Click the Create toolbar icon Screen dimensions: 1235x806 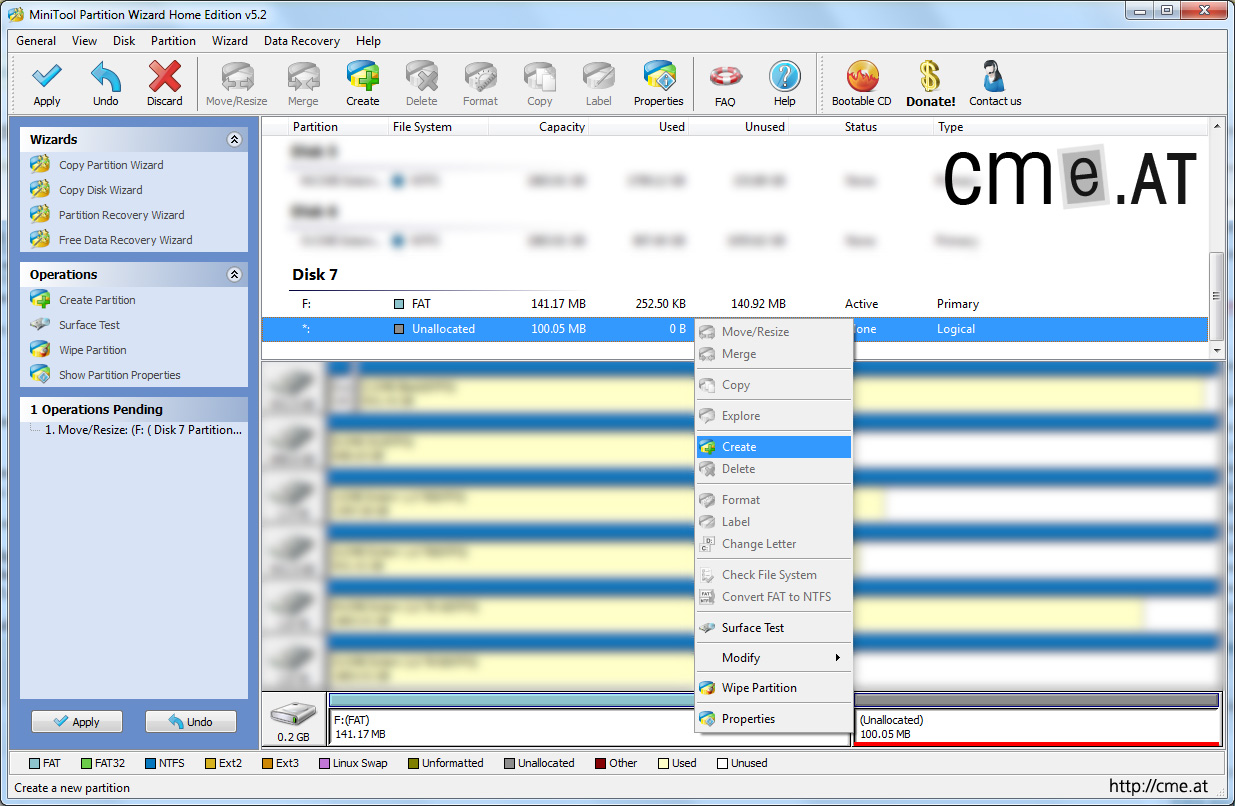point(363,77)
